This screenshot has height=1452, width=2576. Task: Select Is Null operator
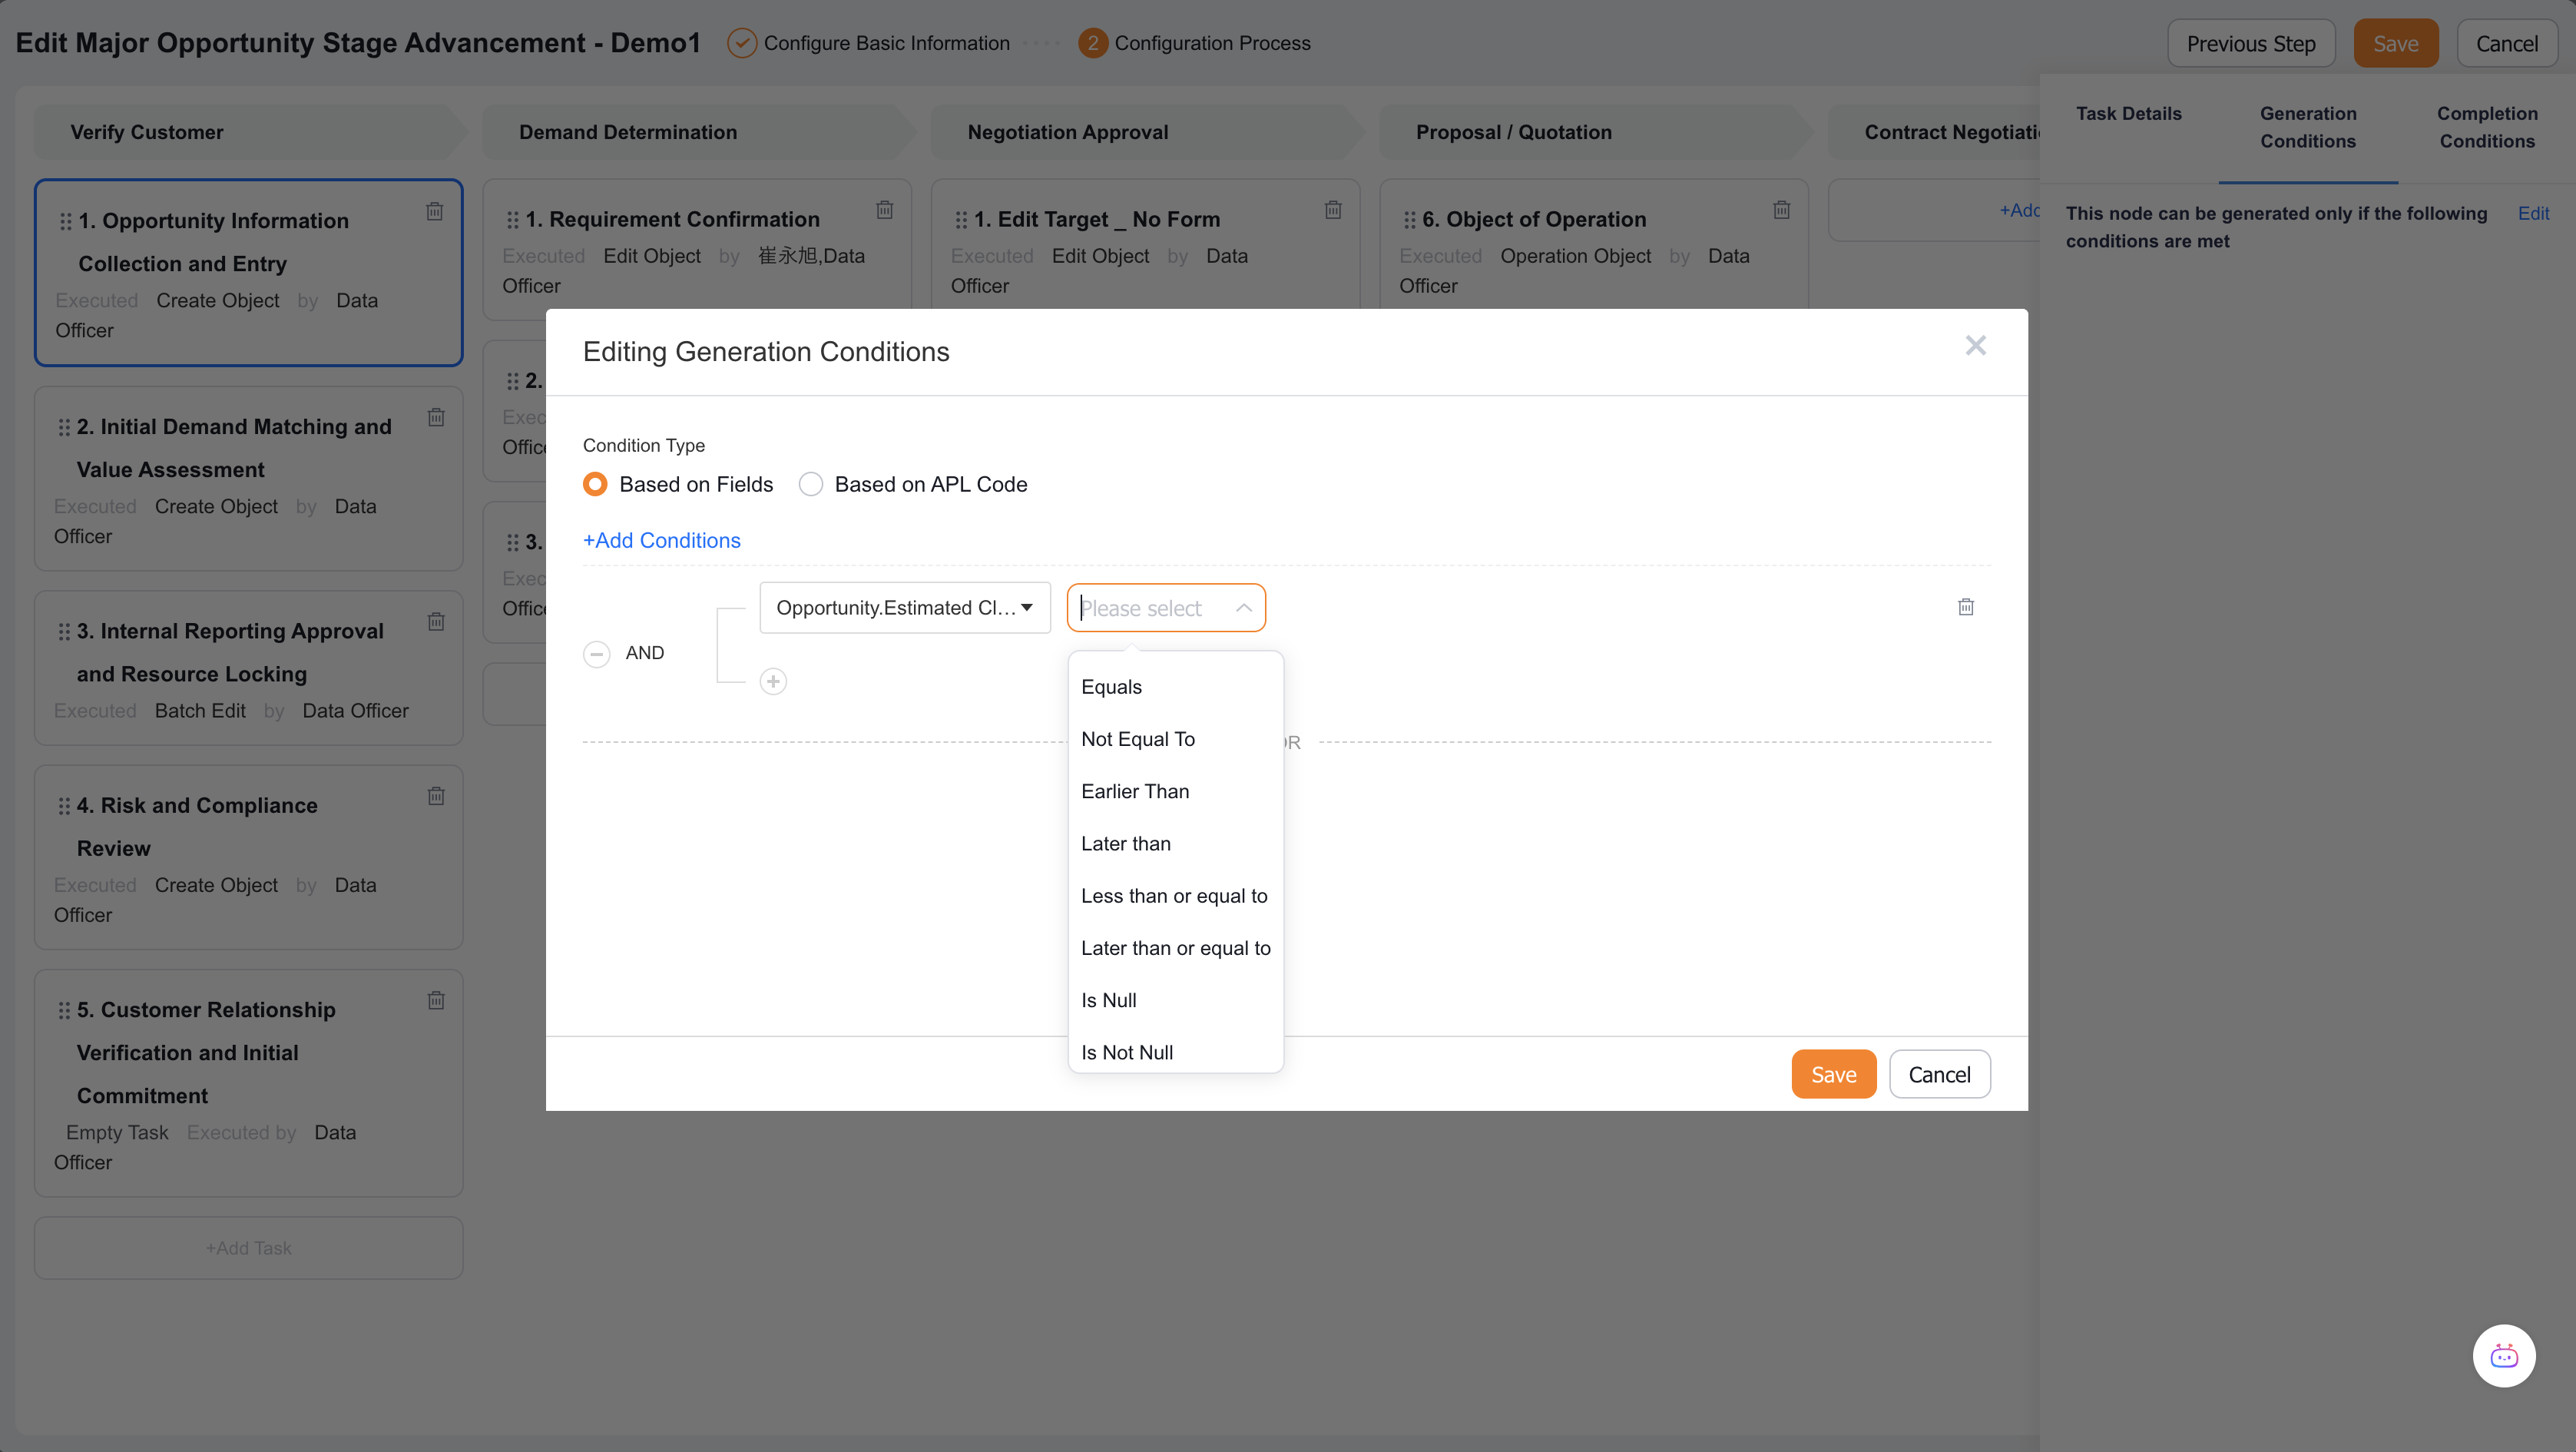(x=1176, y=1001)
